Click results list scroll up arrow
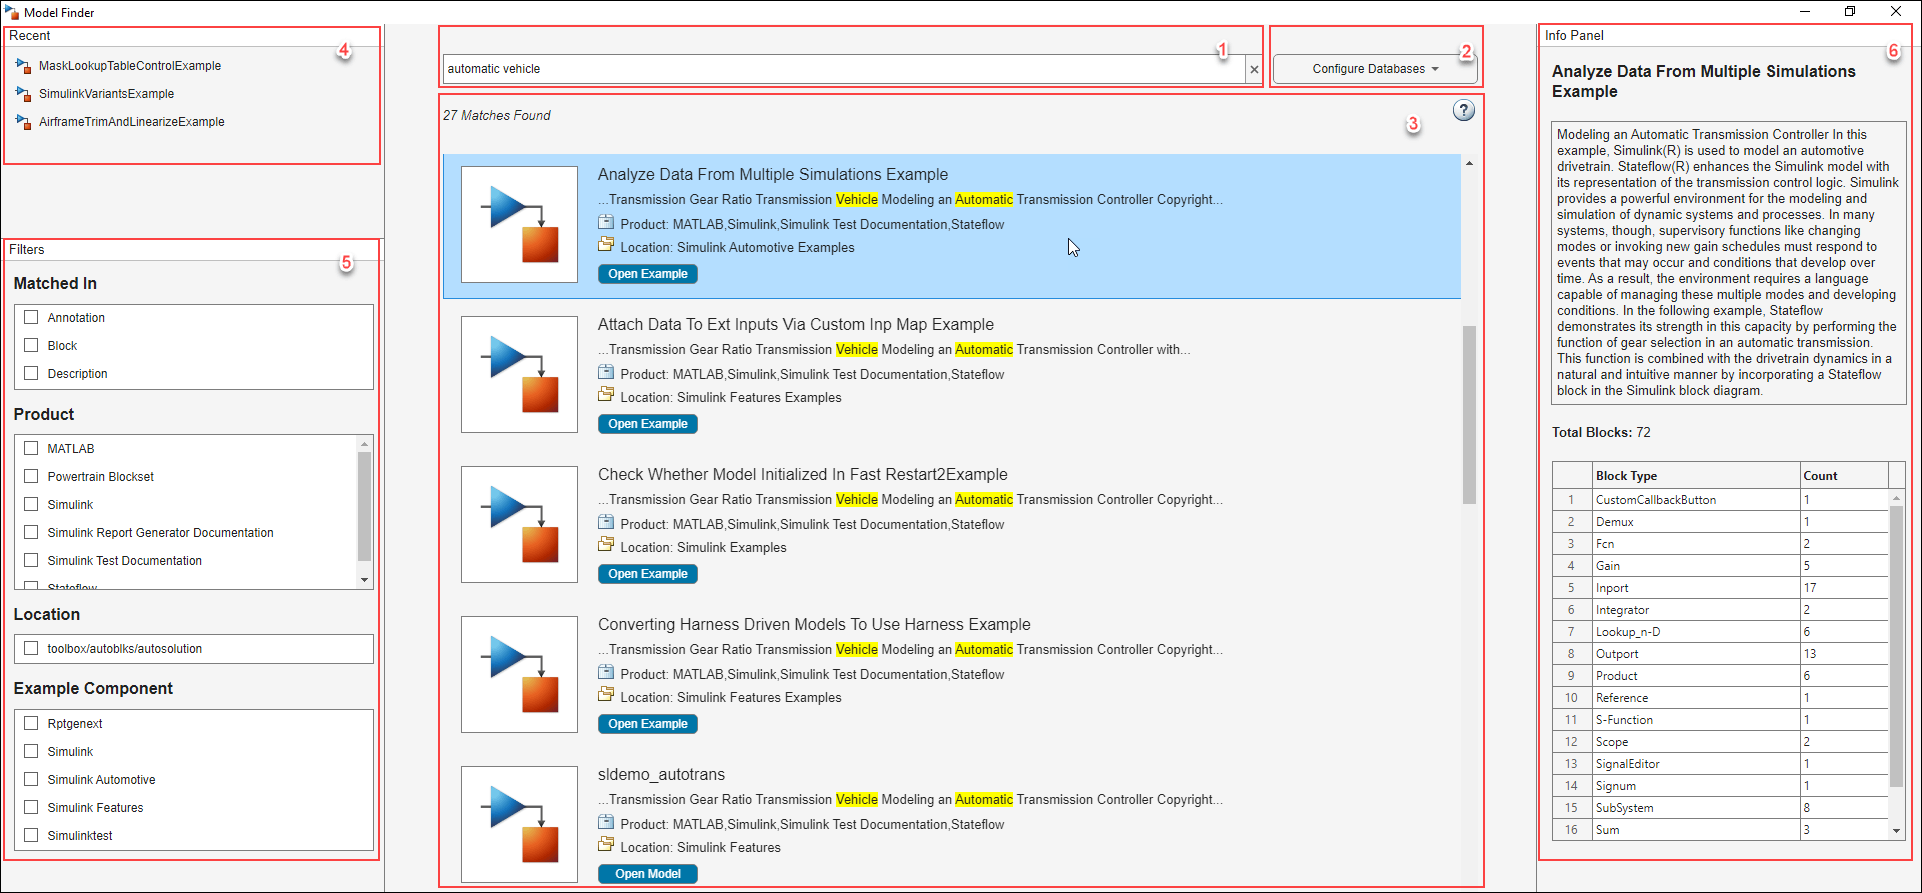Image resolution: width=1922 pixels, height=893 pixels. pyautogui.click(x=1469, y=163)
